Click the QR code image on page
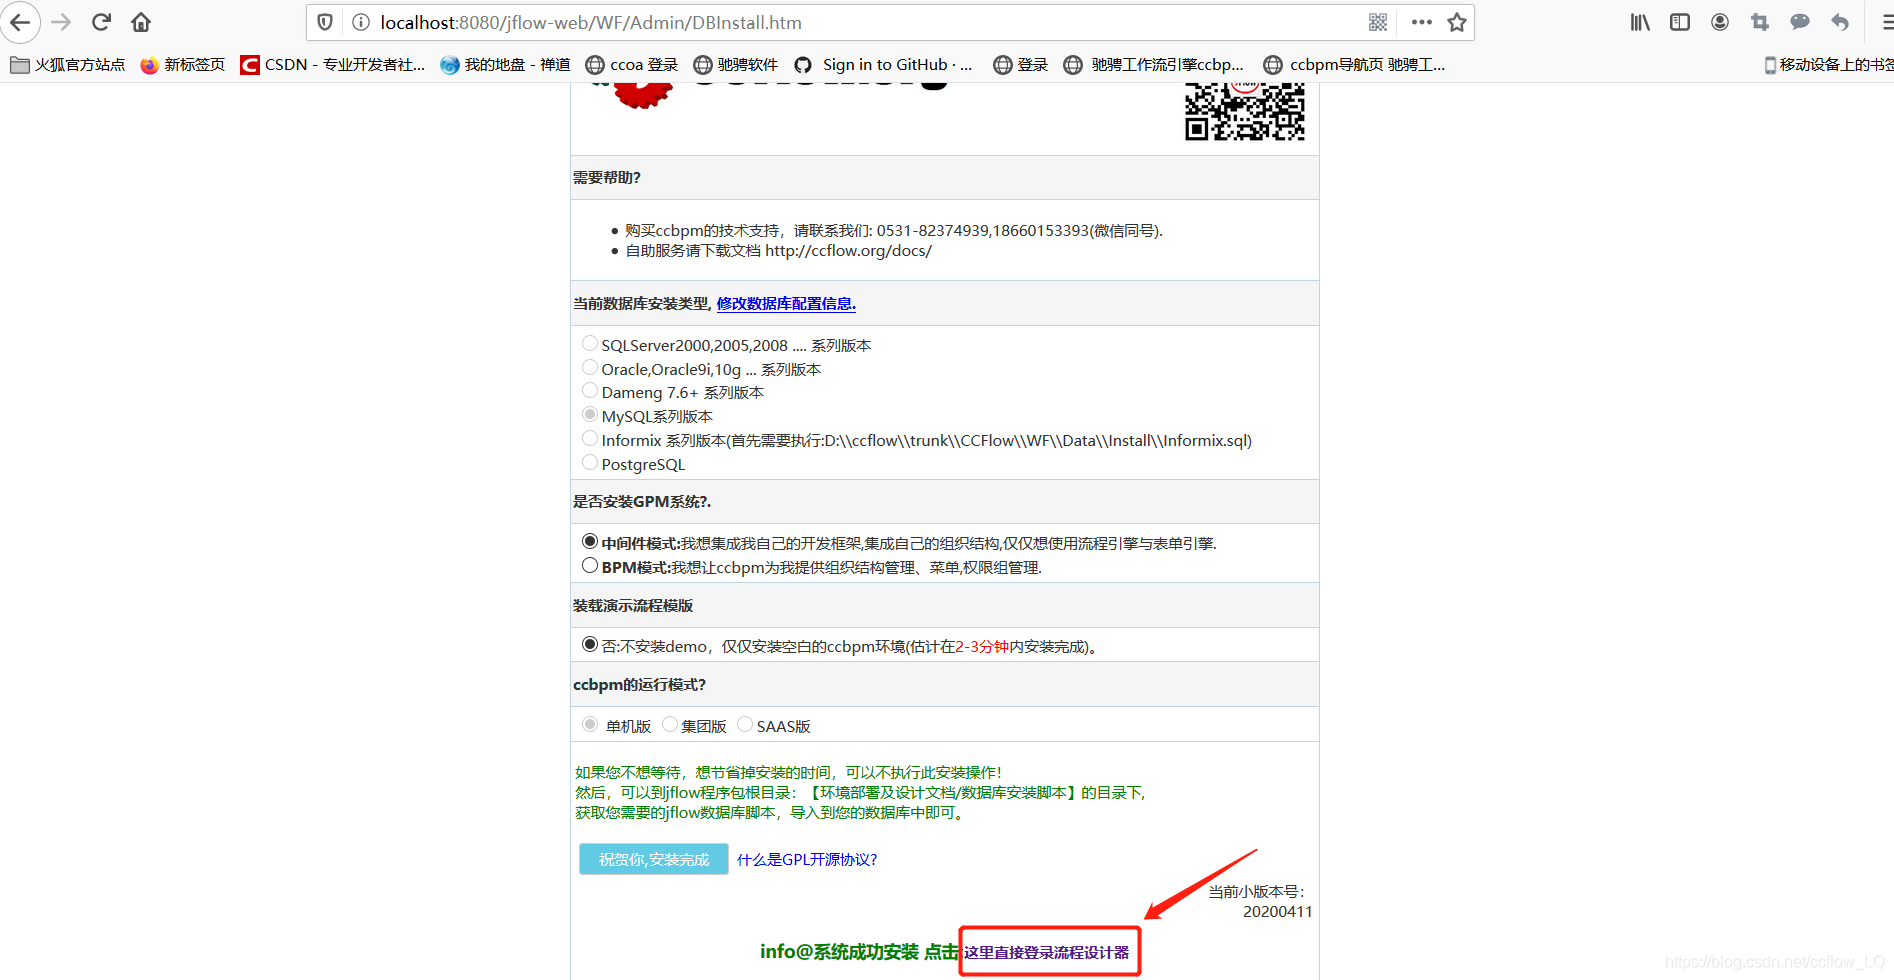The image size is (1894, 980). tap(1245, 110)
